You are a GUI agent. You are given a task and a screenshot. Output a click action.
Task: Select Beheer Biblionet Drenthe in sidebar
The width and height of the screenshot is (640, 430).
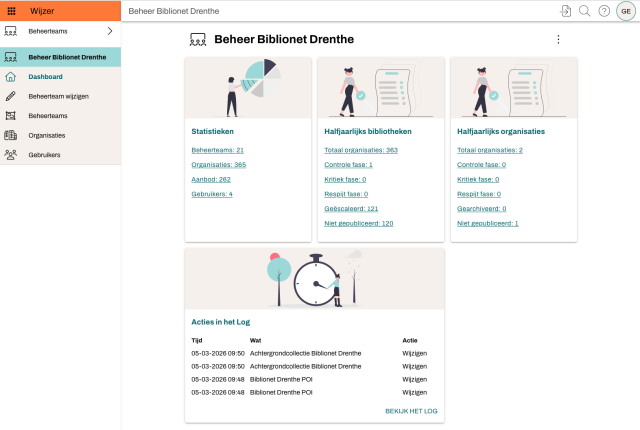(x=66, y=57)
